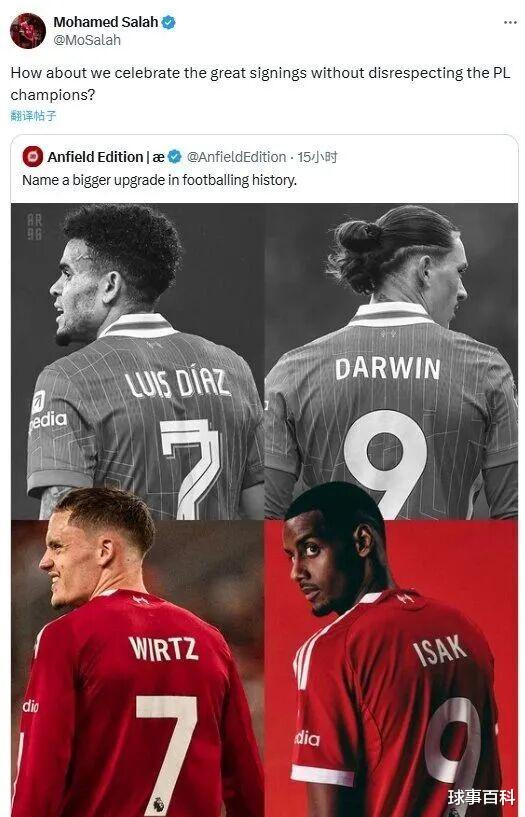Open the Luis Díaz number 7 photo
The height and width of the screenshot is (817, 525).
click(x=138, y=361)
